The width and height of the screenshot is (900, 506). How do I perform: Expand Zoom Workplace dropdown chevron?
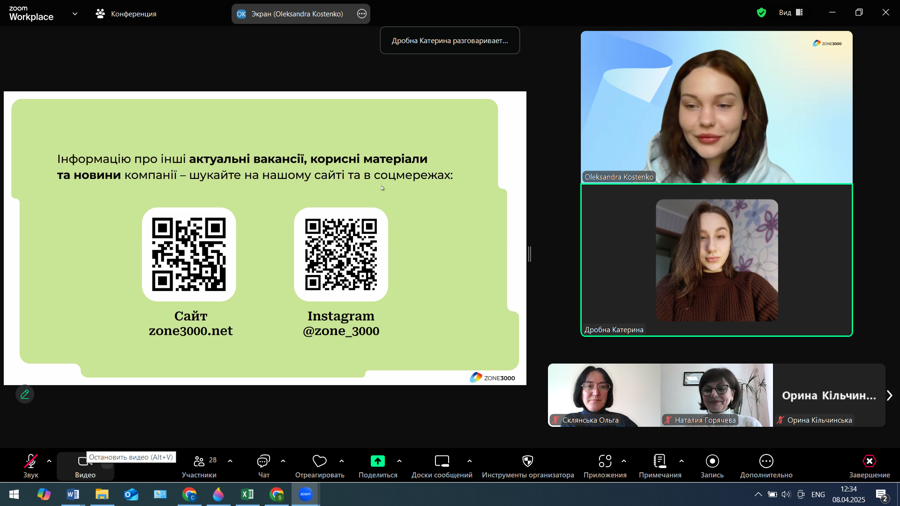tap(75, 14)
